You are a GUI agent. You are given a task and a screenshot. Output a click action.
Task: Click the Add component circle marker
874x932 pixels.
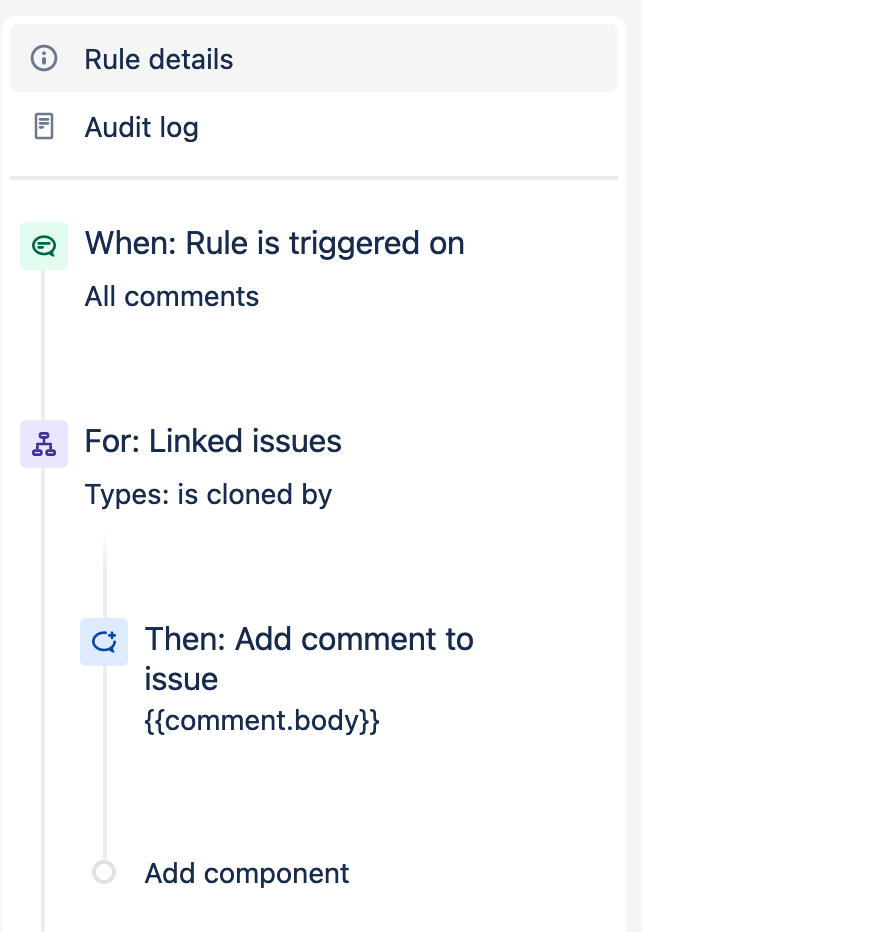[x=104, y=873]
